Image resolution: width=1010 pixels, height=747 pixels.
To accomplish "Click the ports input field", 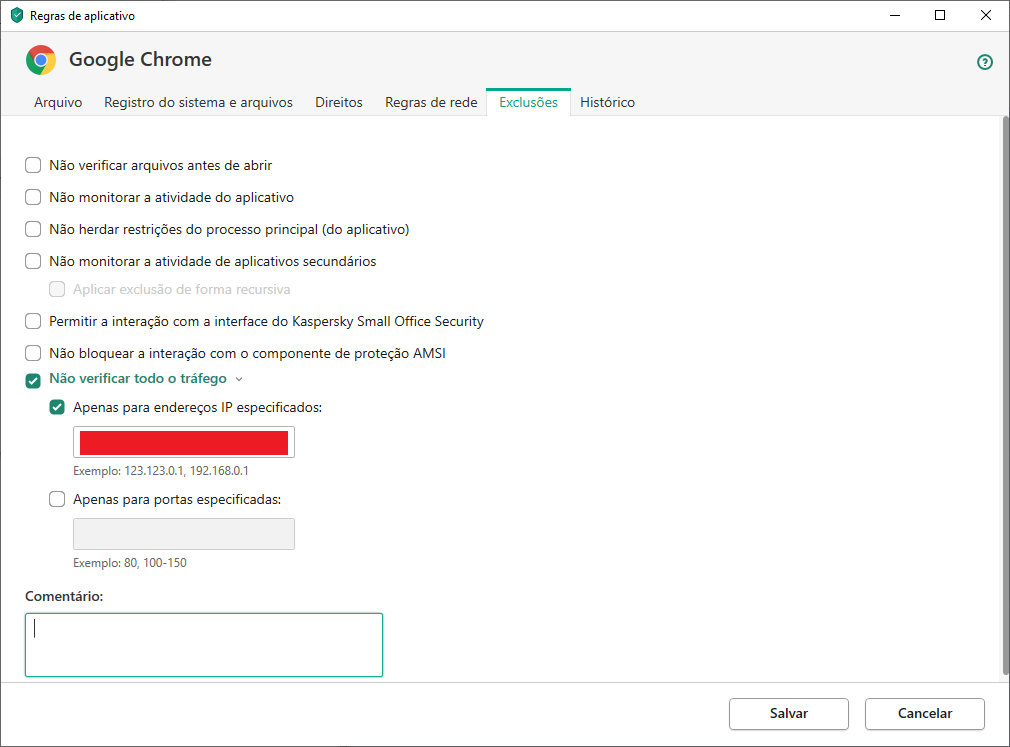I will click(x=184, y=534).
